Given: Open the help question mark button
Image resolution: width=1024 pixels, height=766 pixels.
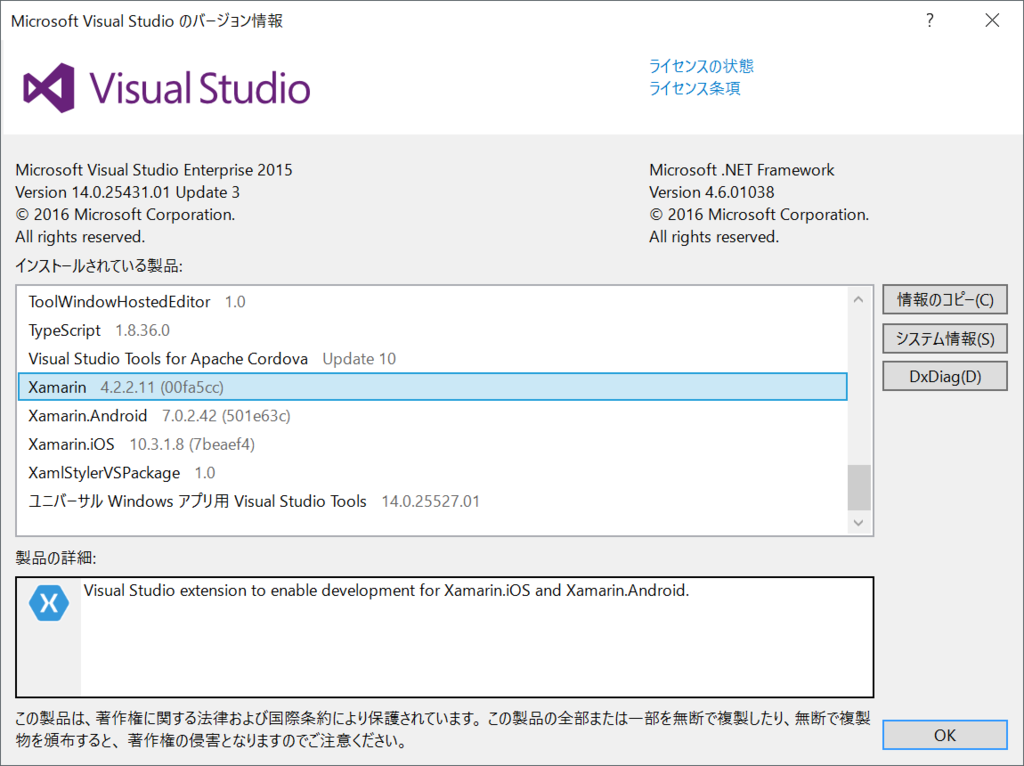Looking at the screenshot, I should (x=929, y=20).
